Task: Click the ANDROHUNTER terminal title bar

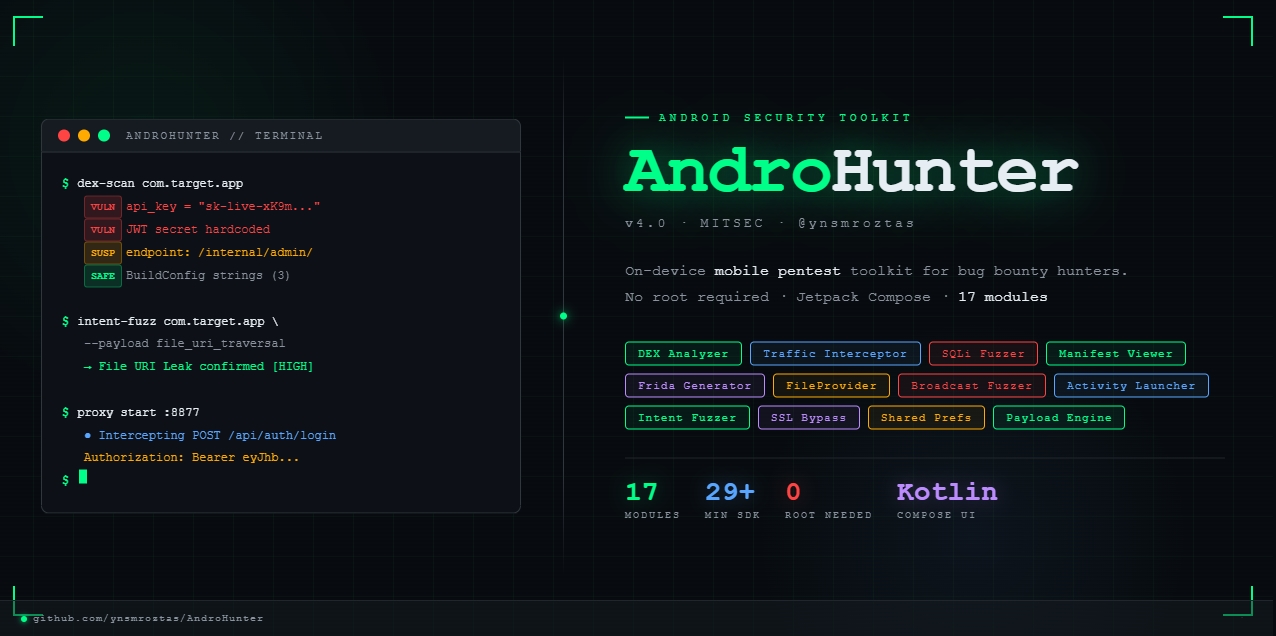Action: [x=222, y=135]
